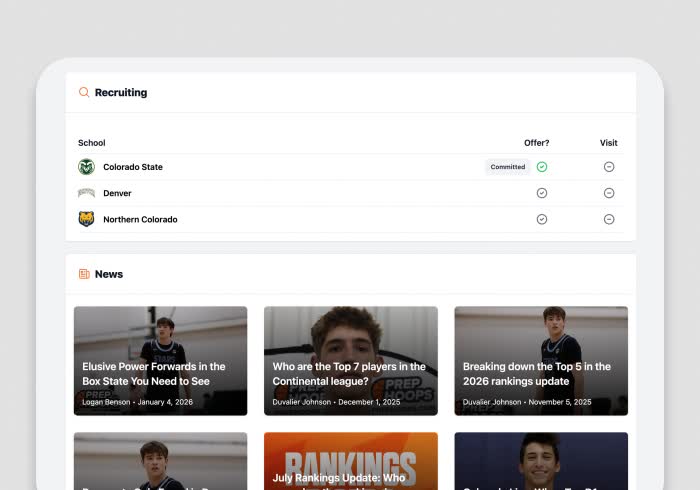Open the July Rankings Update article card
Viewport: 700px width, 490px height.
pyautogui.click(x=350, y=461)
